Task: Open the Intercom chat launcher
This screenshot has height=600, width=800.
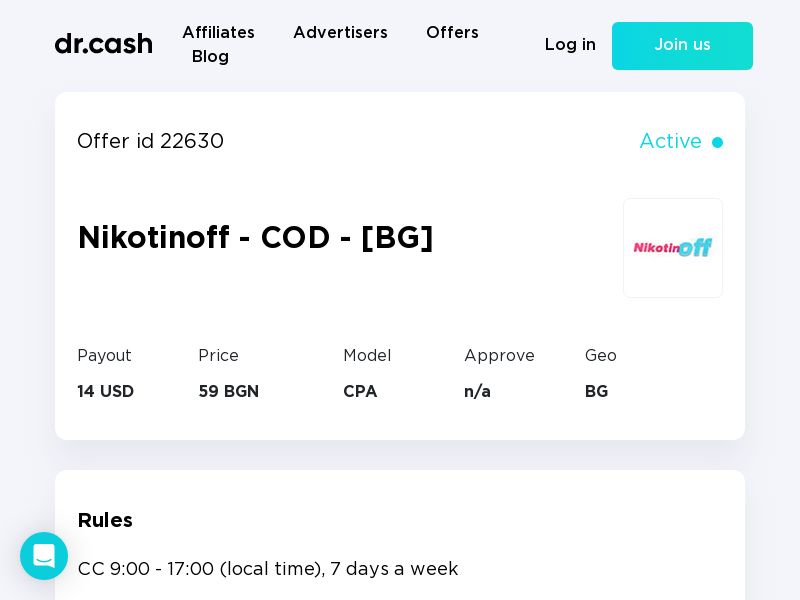Action: (44, 556)
